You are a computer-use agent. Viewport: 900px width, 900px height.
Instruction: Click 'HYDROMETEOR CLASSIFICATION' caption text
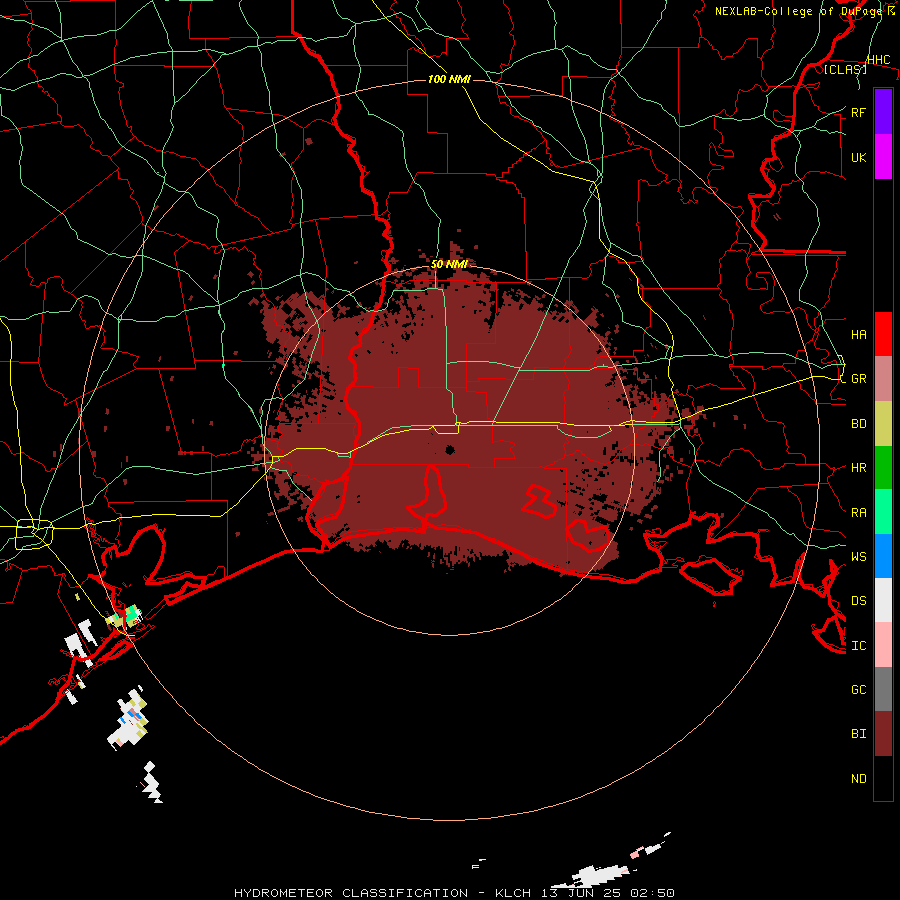[351, 893]
